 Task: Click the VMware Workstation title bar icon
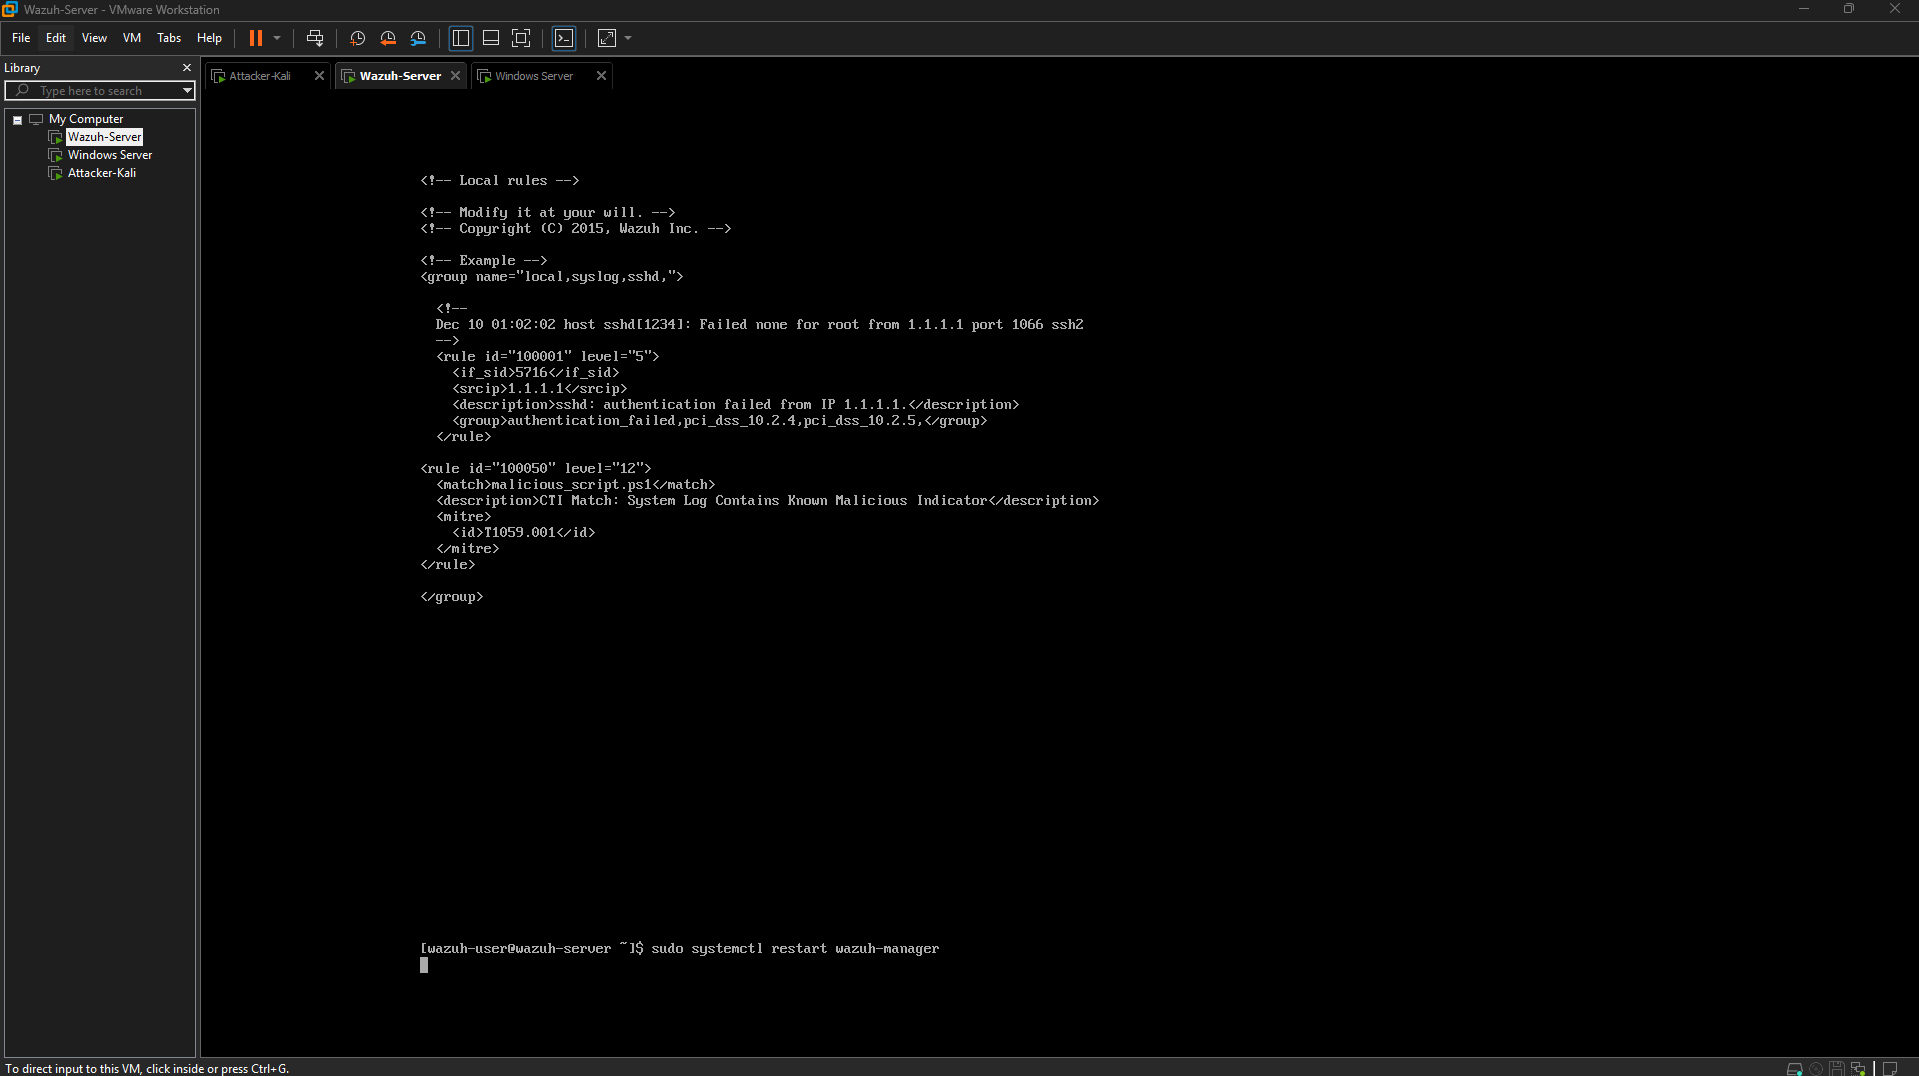(10, 9)
